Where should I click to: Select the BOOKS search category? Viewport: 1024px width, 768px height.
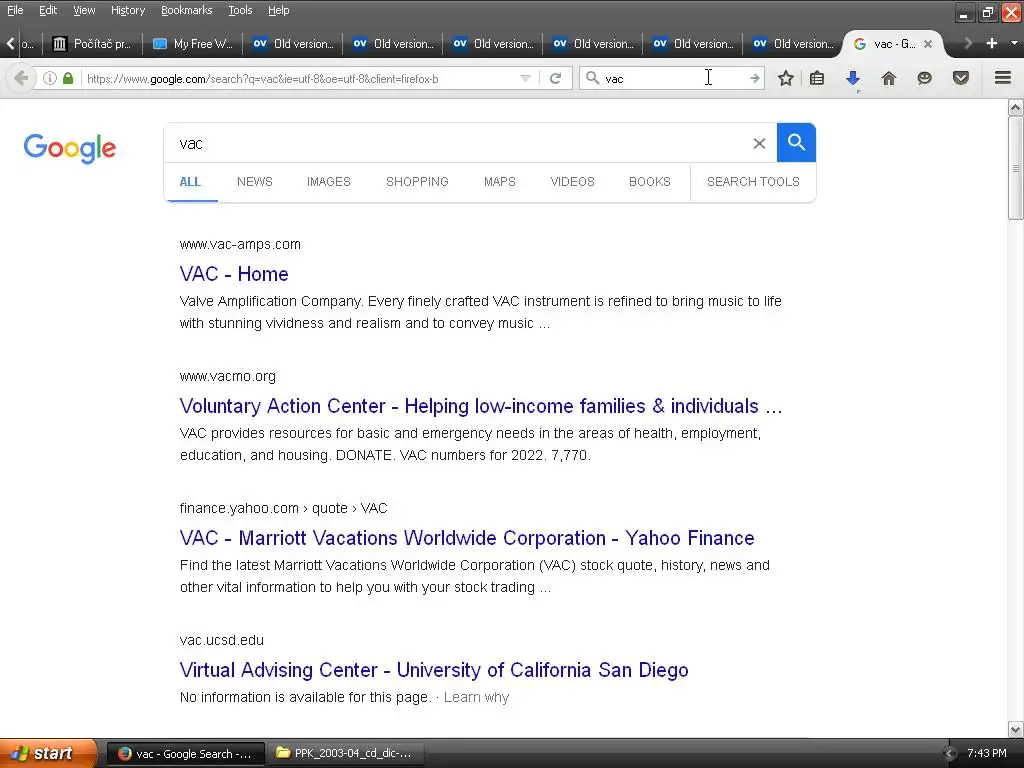click(650, 182)
